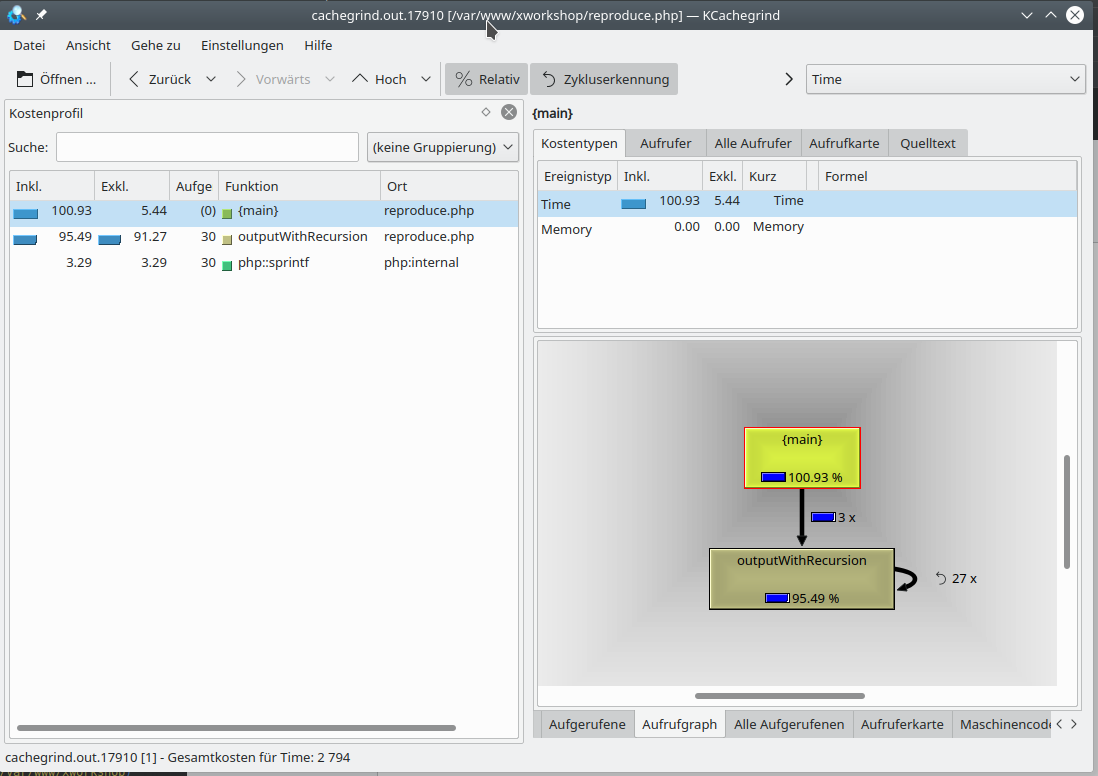Click the Suche search input field
Viewport: 1098px width, 776px height.
207,147
